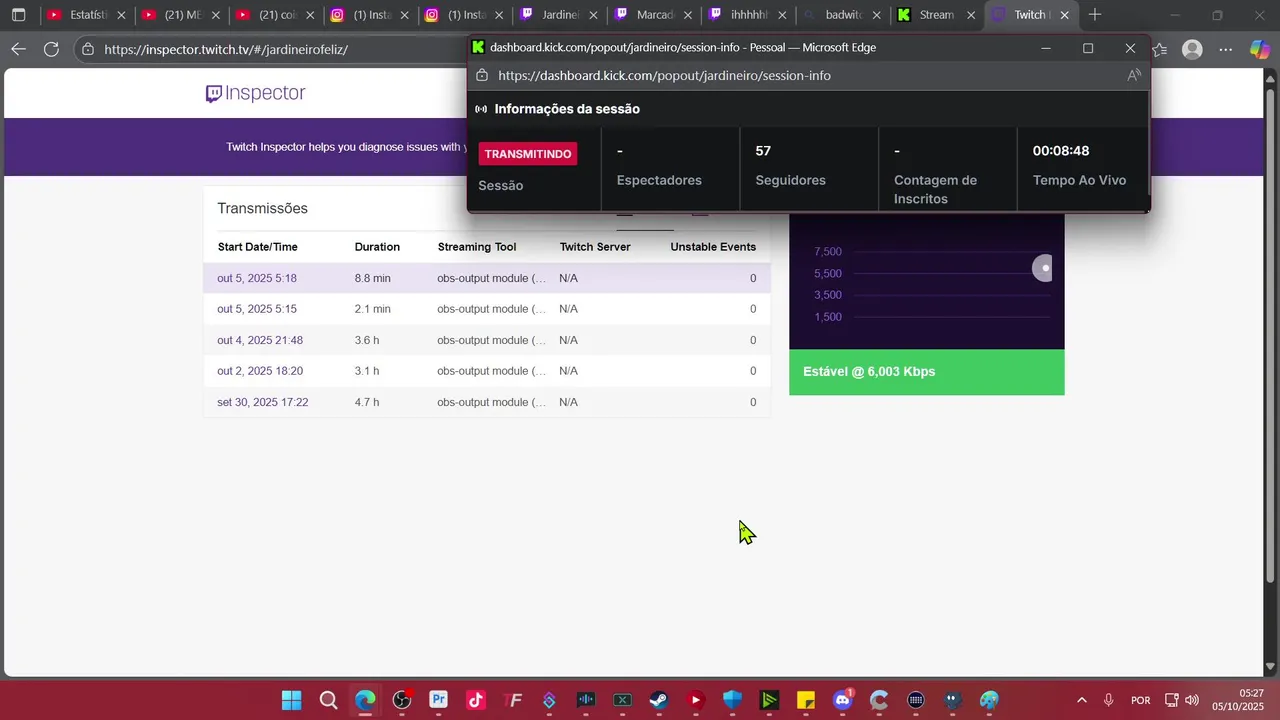Click the 8.8 min duration cell
The height and width of the screenshot is (720, 1280).
(373, 278)
